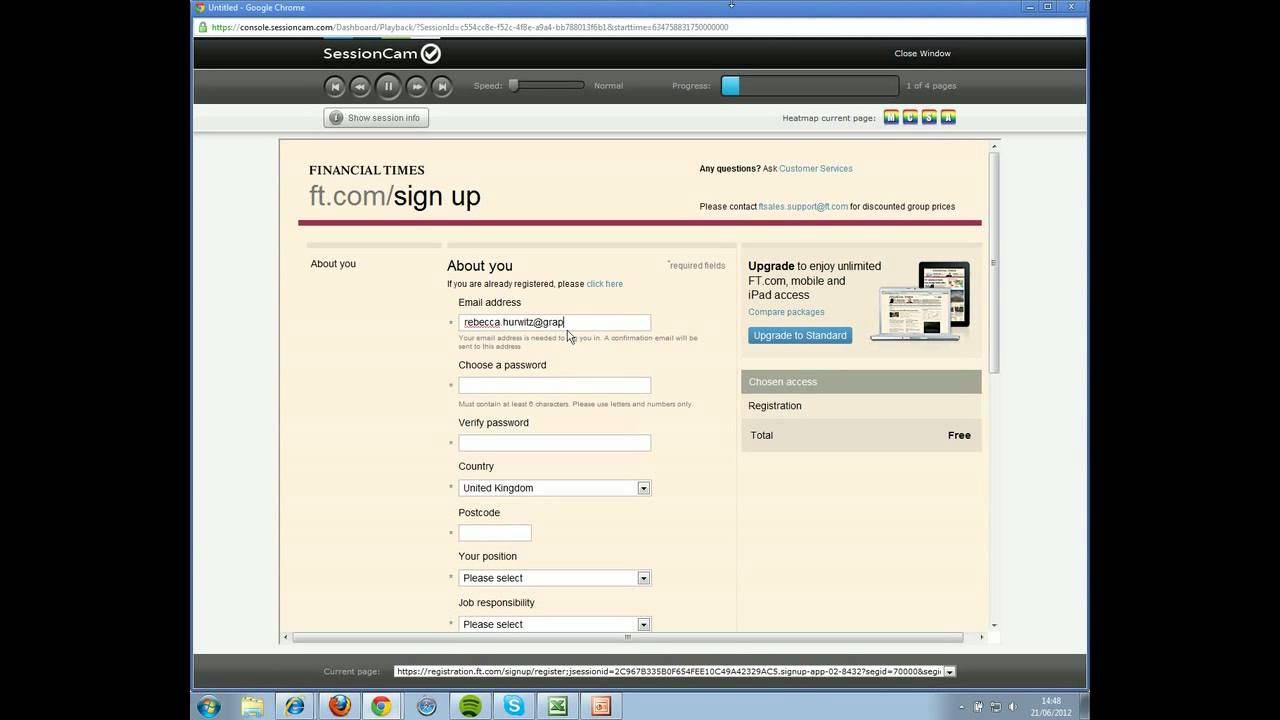This screenshot has height=720, width=1280.
Task: Click the 'Chosen access' header
Action: (783, 382)
